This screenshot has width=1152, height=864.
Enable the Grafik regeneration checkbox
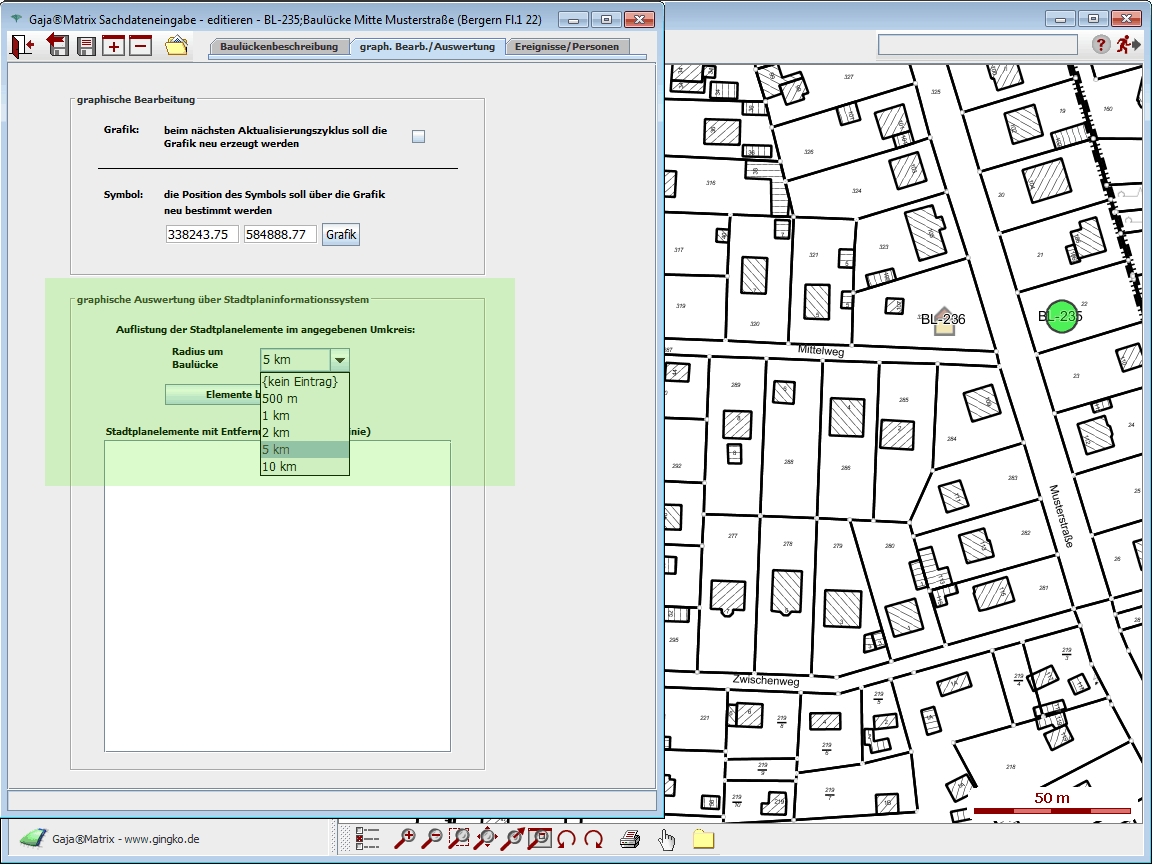pyautogui.click(x=419, y=137)
